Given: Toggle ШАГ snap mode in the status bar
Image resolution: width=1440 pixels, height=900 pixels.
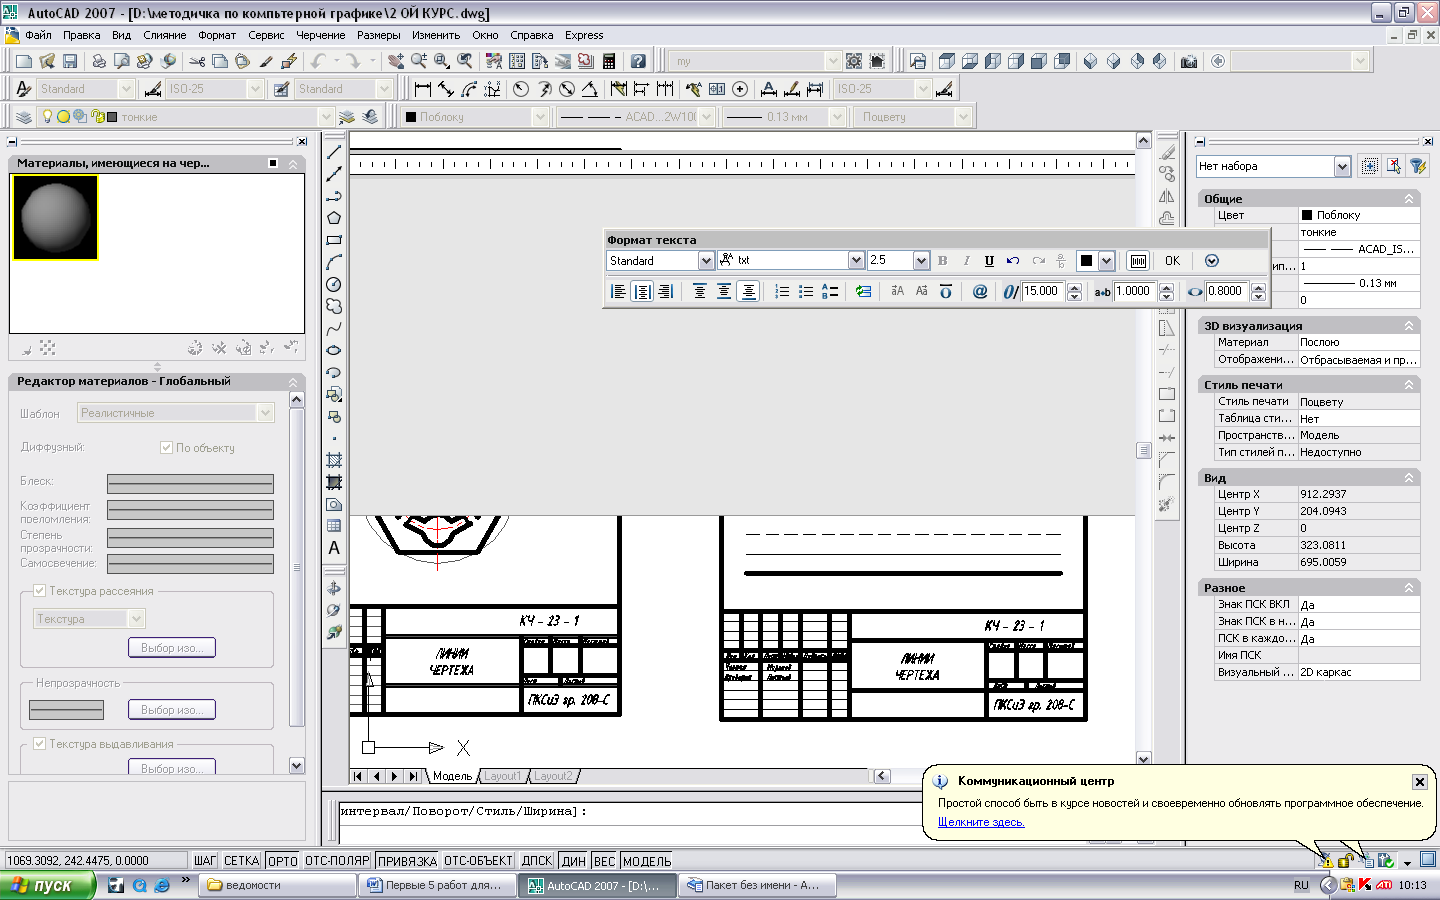Looking at the screenshot, I should [x=205, y=861].
